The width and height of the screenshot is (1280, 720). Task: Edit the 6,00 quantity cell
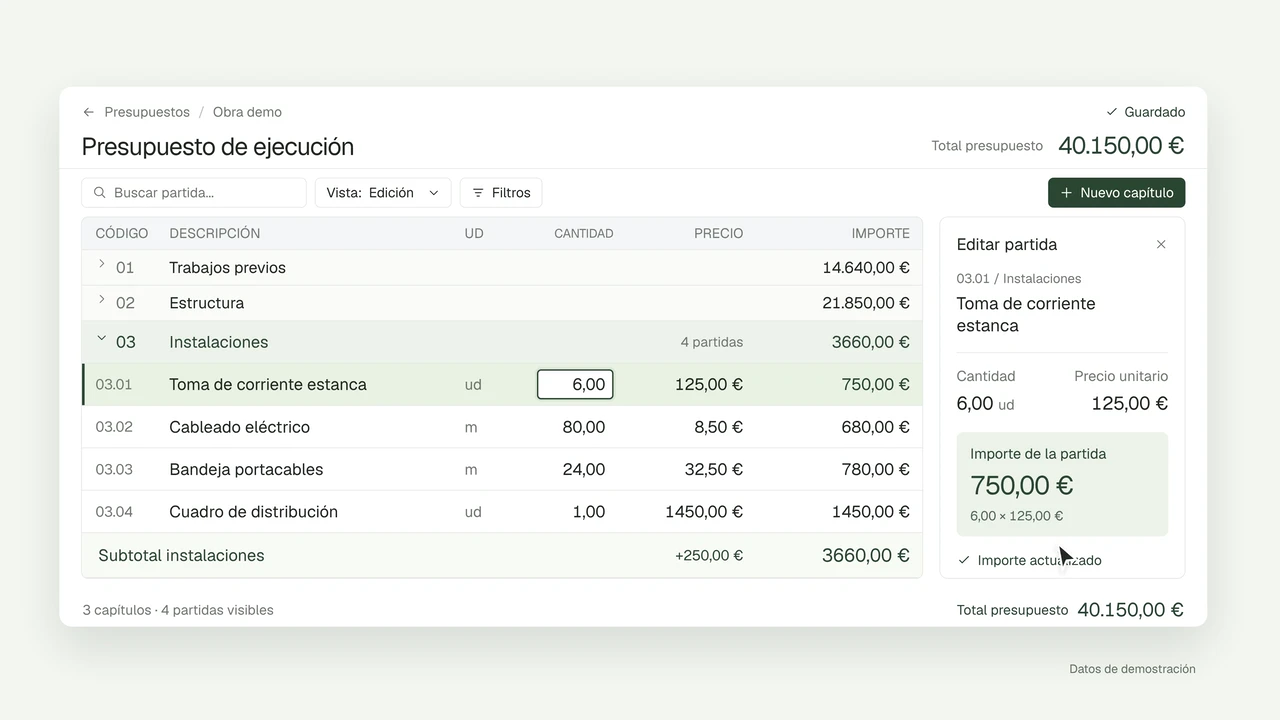coord(575,384)
